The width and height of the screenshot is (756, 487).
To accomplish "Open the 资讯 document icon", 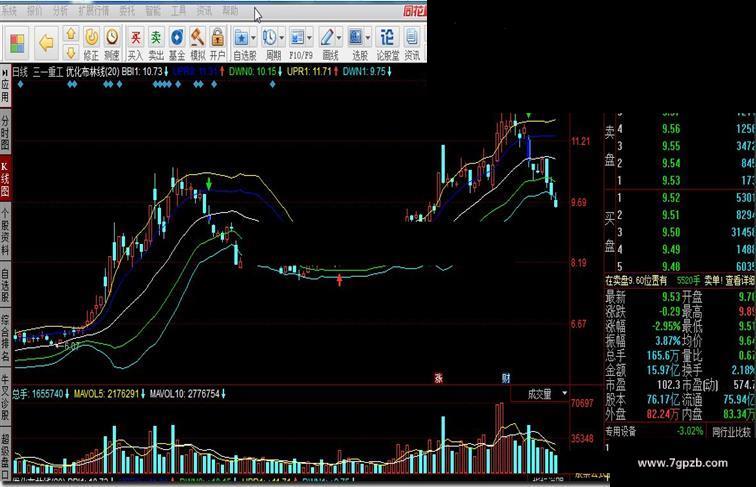I will (411, 37).
